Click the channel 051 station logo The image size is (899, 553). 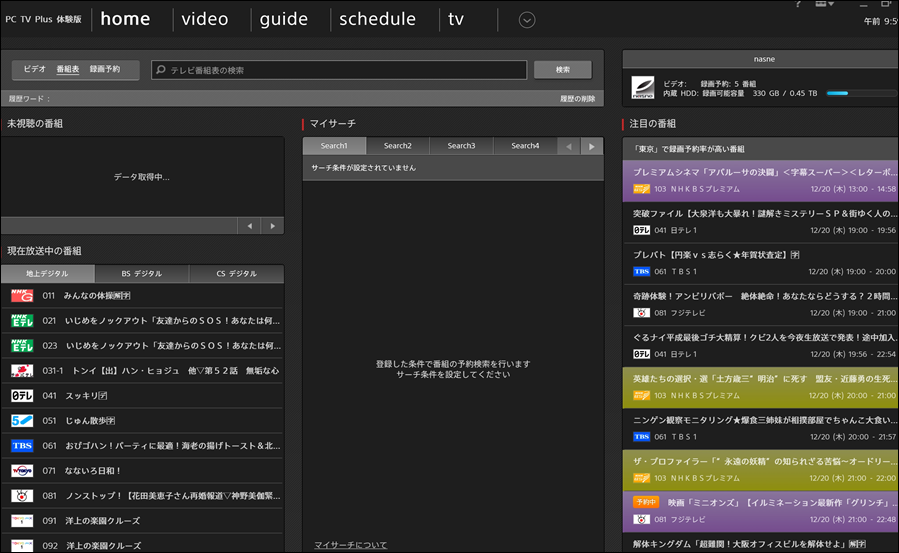(22, 421)
